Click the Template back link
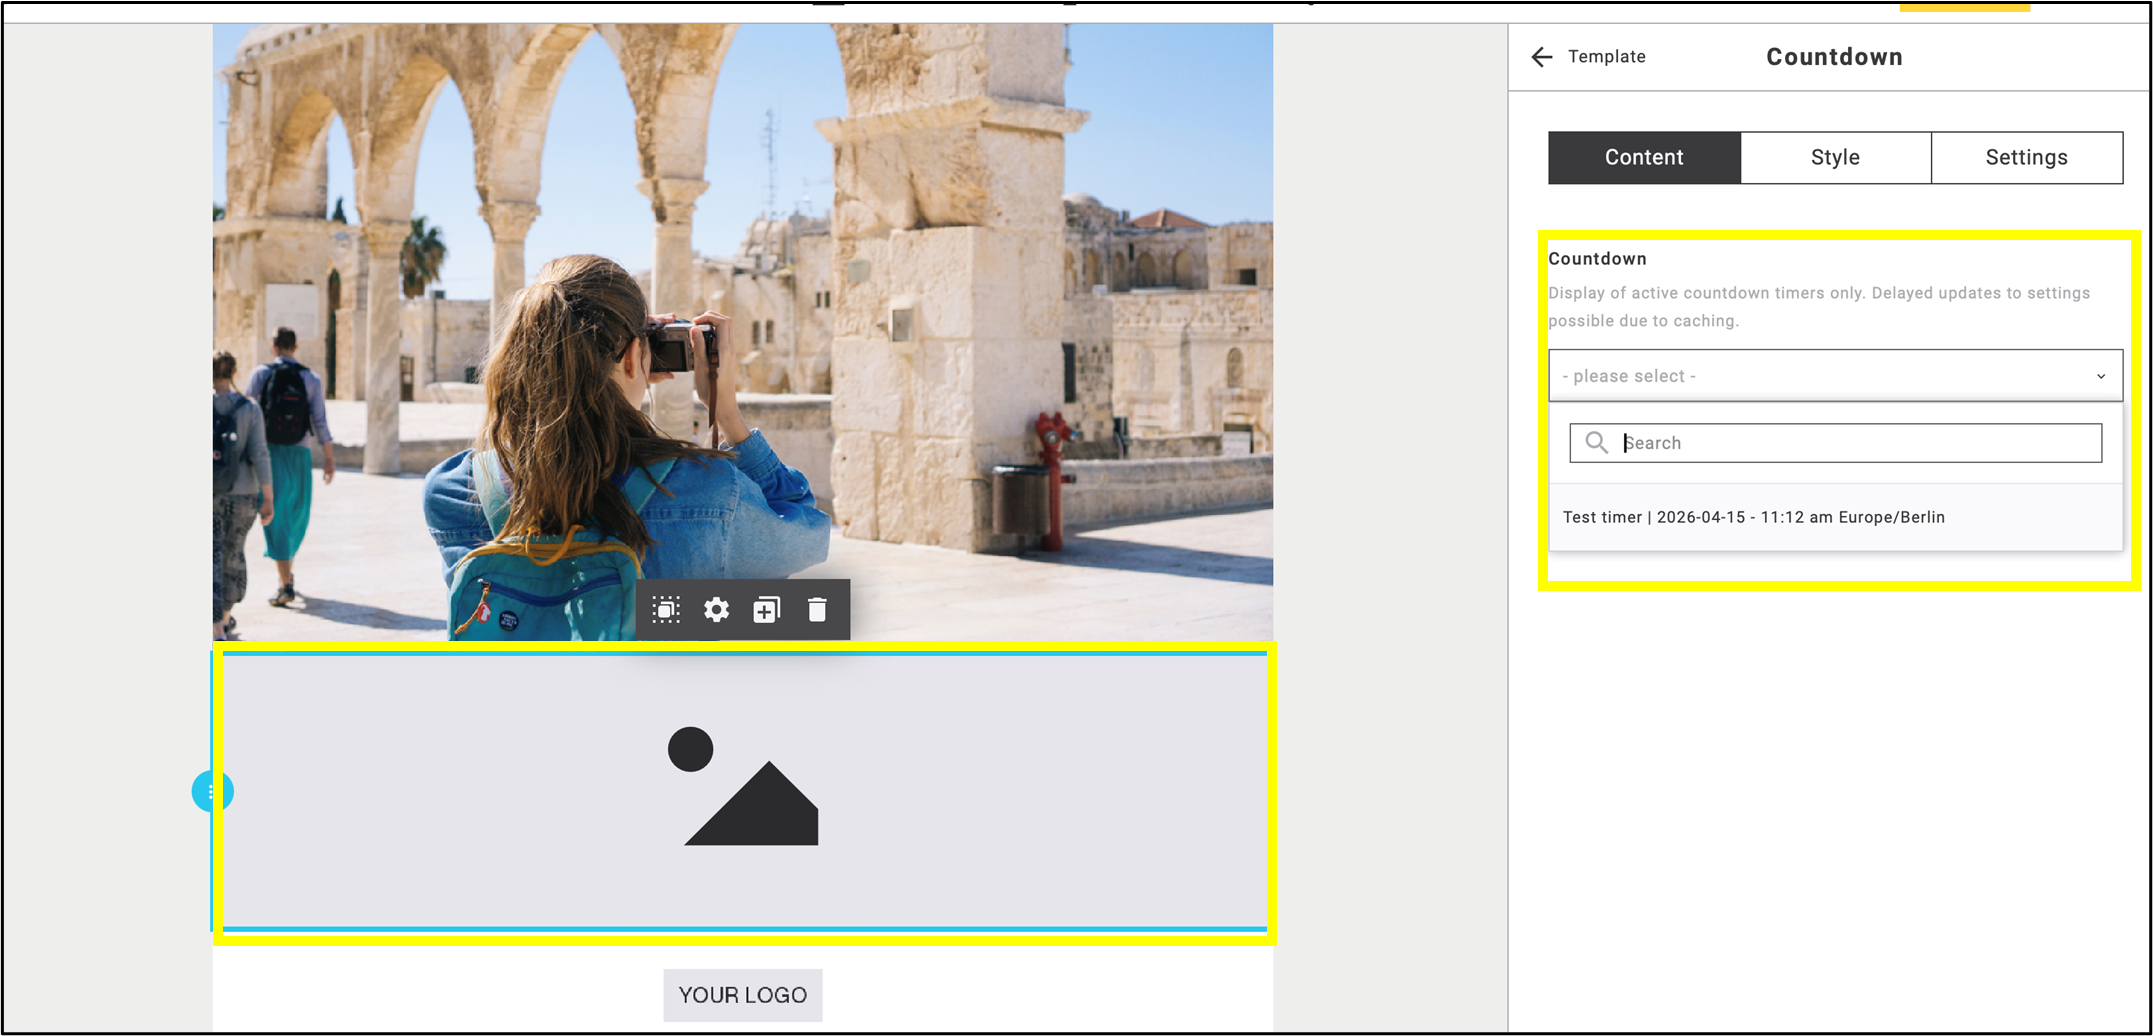Viewport: 2153px width, 1036px height. [1606, 57]
